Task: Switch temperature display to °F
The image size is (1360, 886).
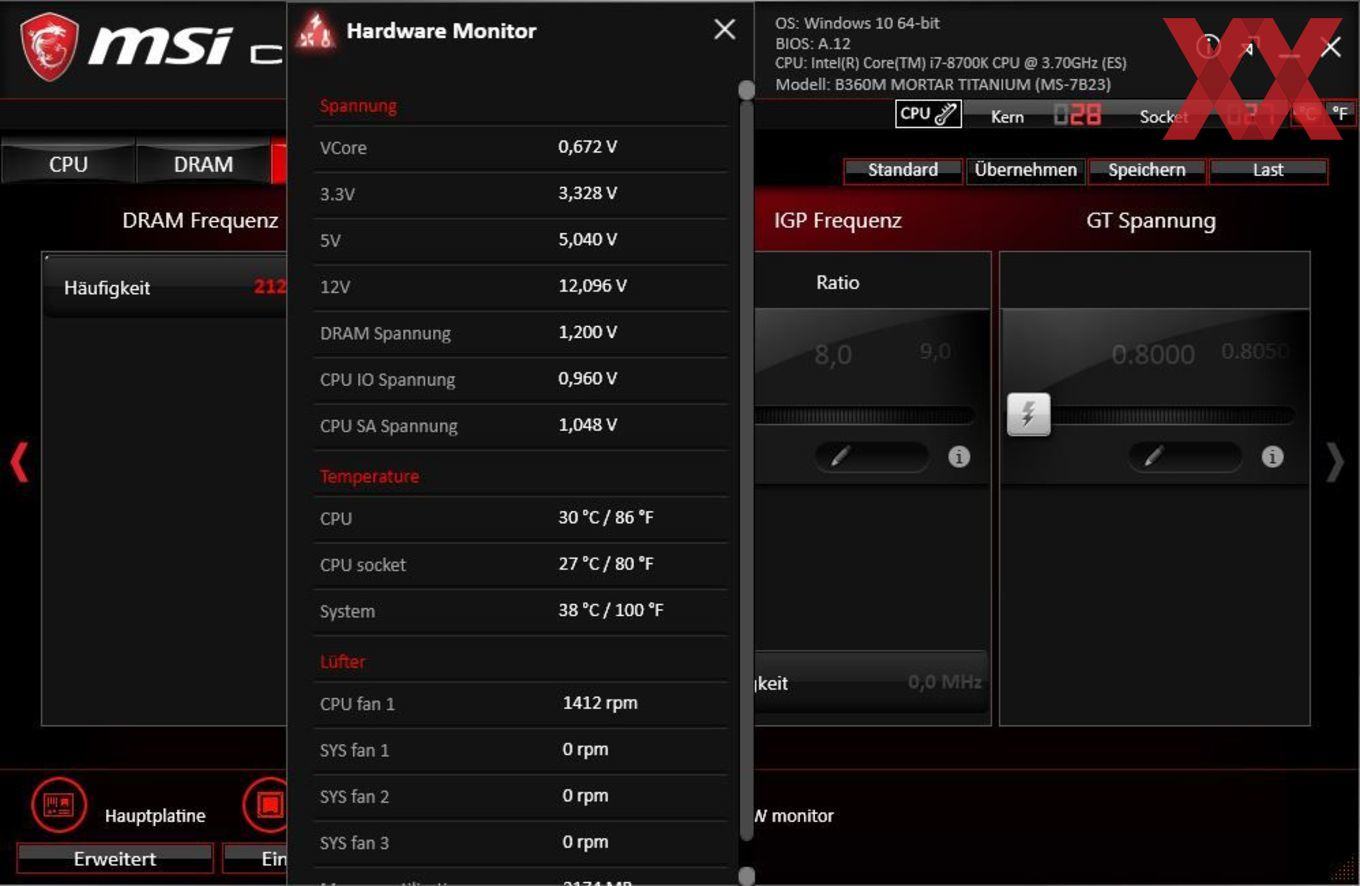Action: (x=1339, y=114)
